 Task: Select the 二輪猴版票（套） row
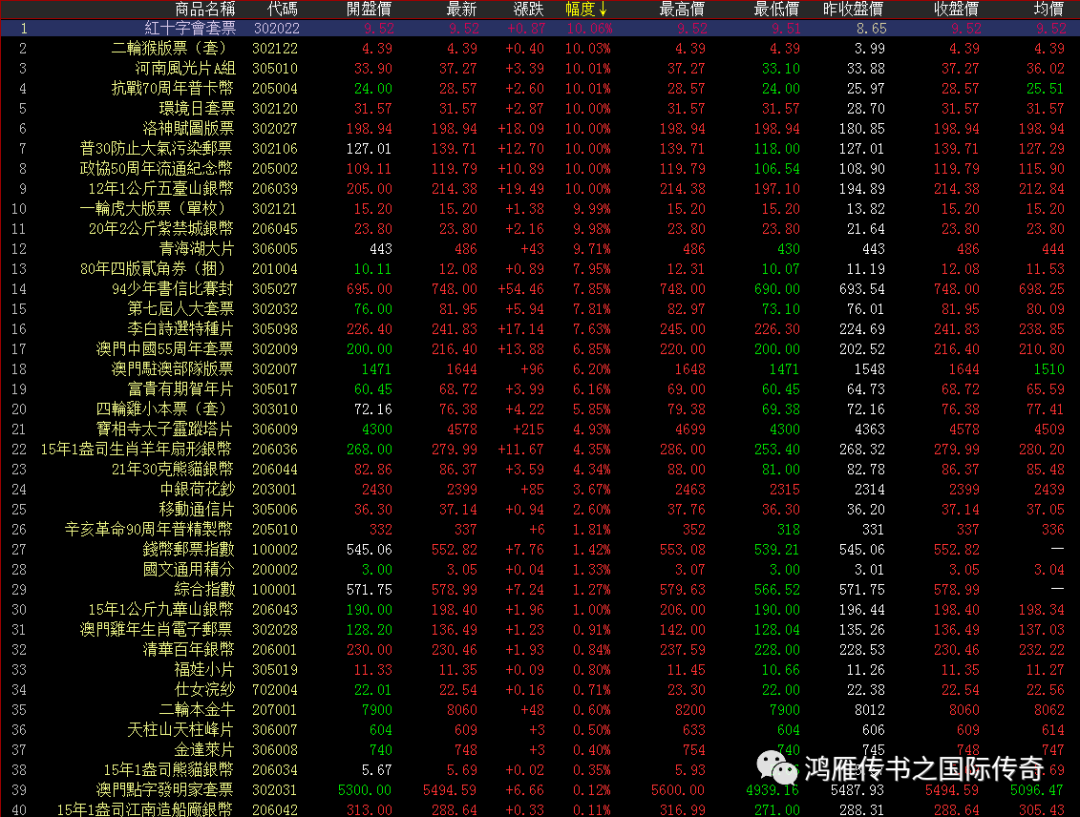click(x=540, y=49)
